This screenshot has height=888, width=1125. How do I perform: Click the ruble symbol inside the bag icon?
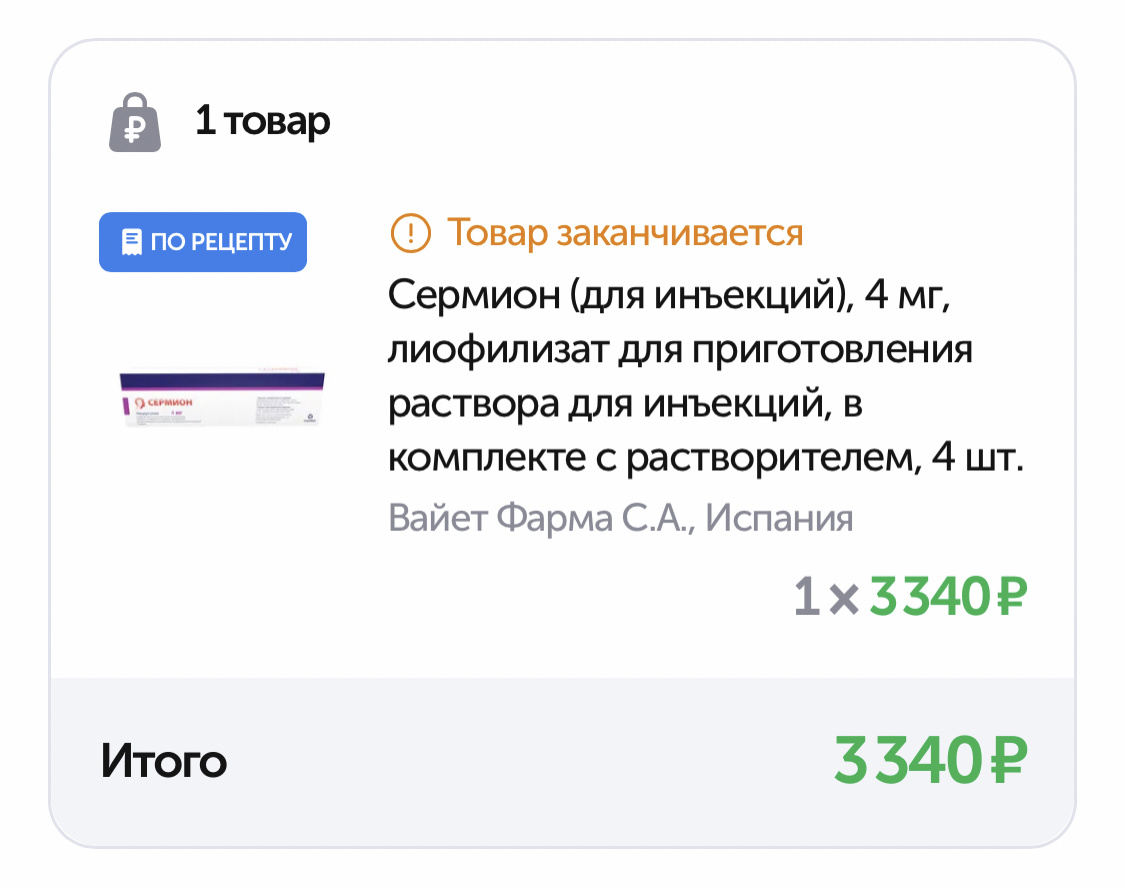coord(134,128)
